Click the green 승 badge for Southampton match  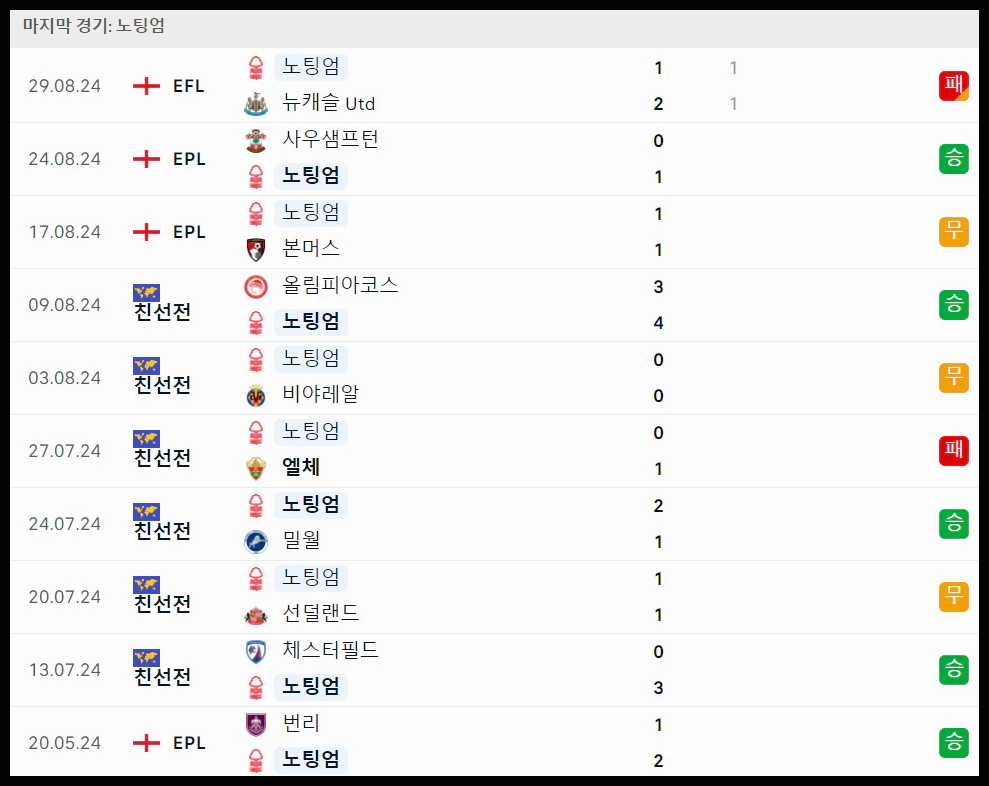click(954, 159)
